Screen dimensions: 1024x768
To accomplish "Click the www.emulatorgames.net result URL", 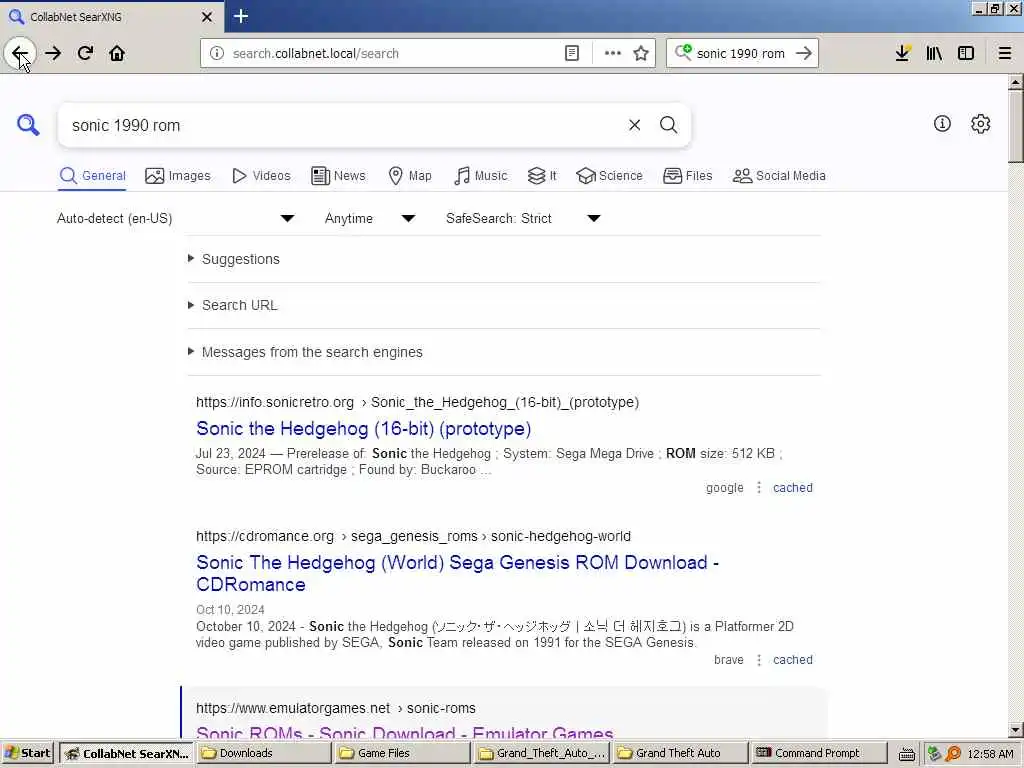I will click(x=336, y=708).
